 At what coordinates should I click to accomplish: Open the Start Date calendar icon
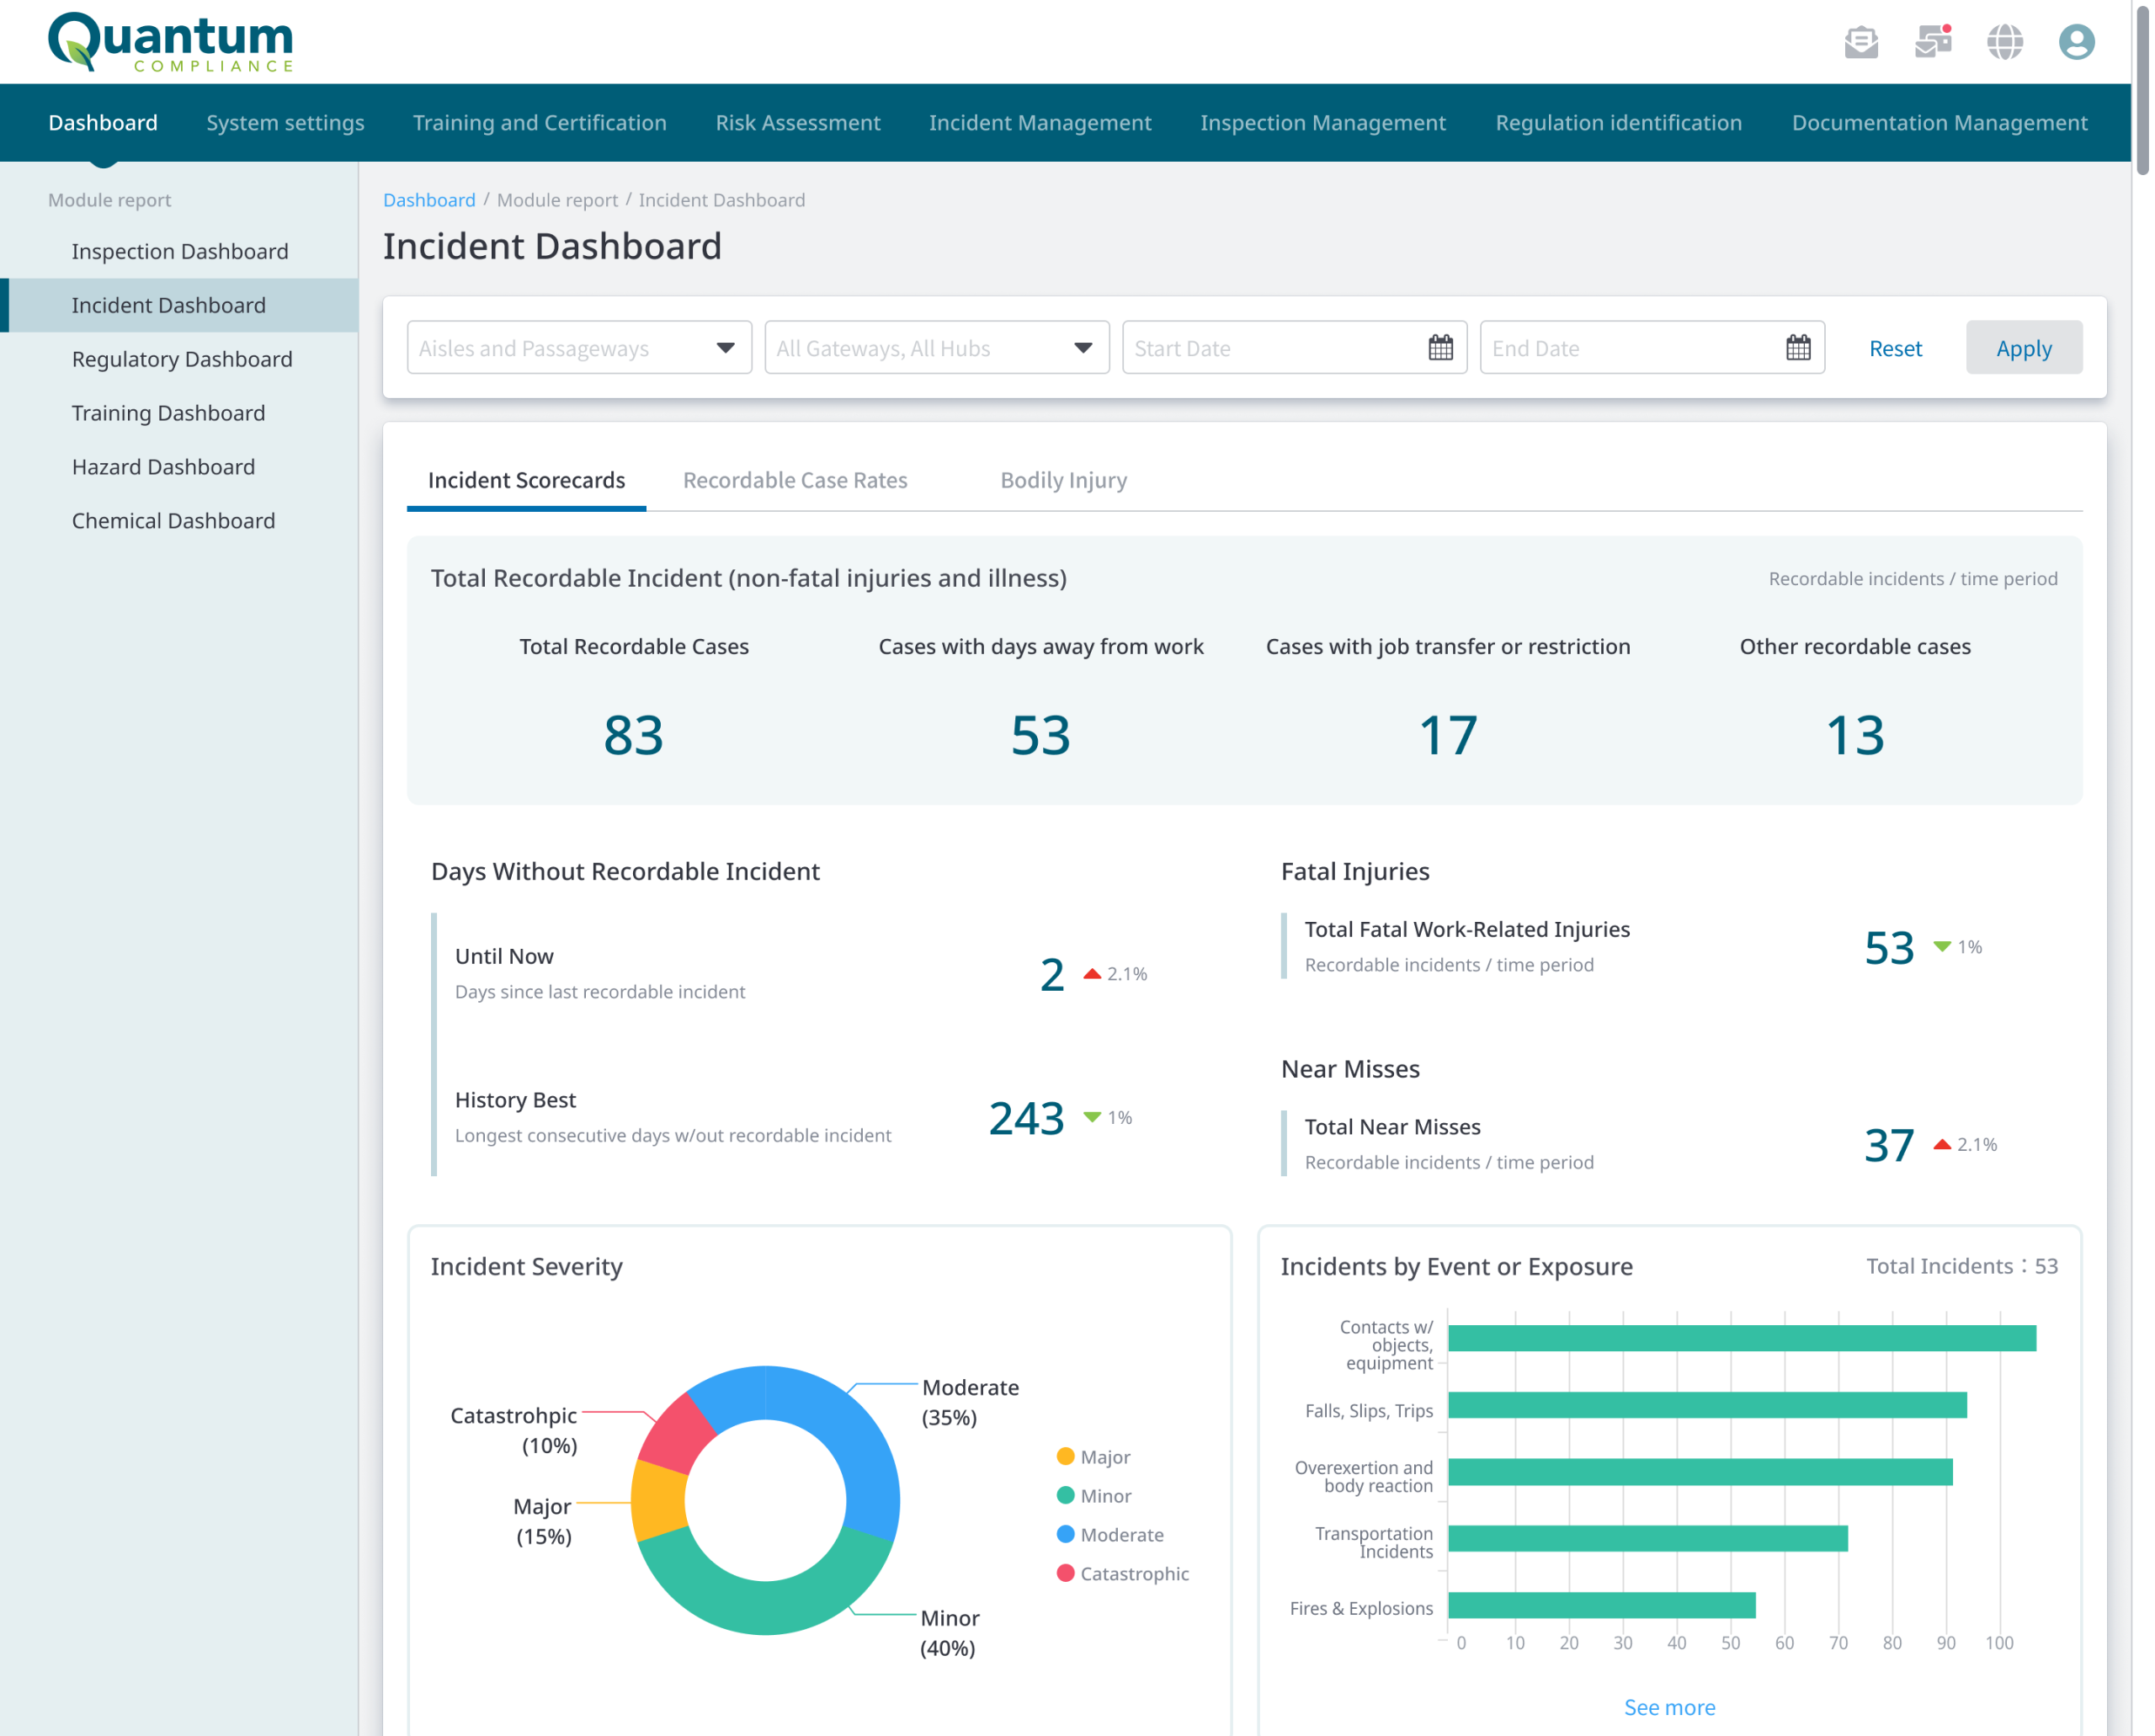point(1440,348)
